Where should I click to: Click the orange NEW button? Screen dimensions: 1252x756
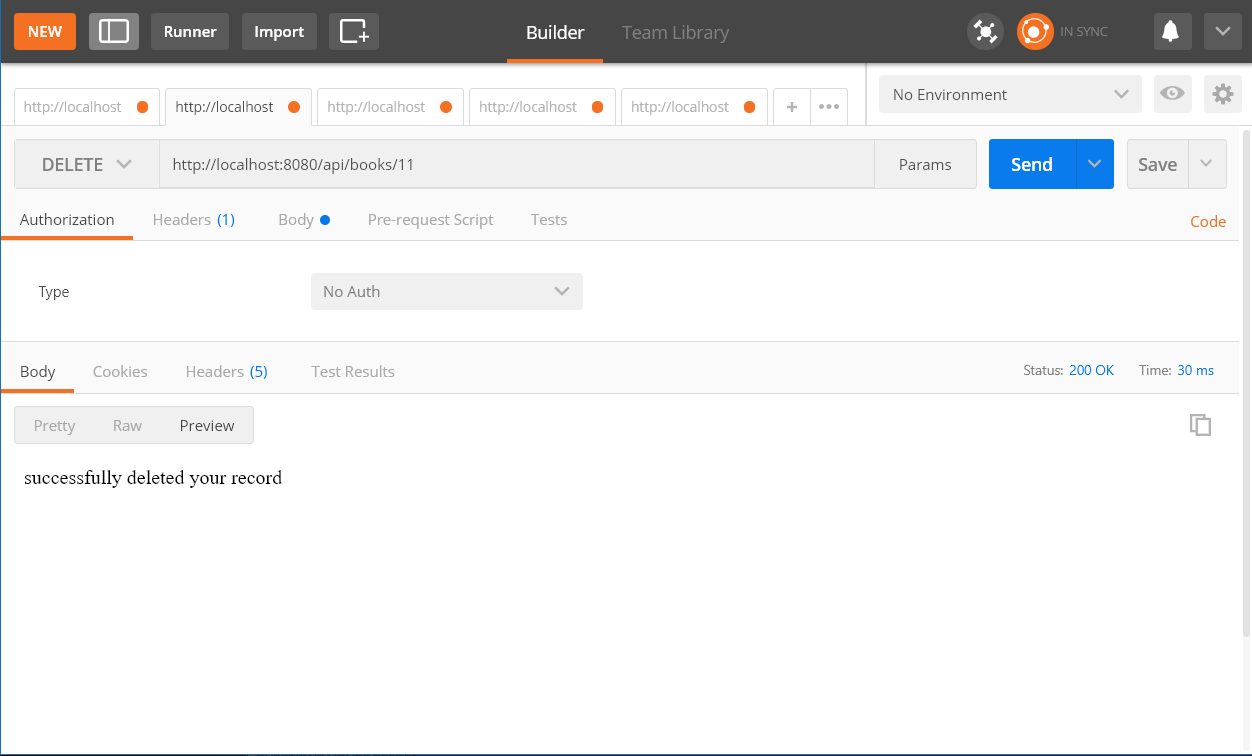click(x=45, y=32)
